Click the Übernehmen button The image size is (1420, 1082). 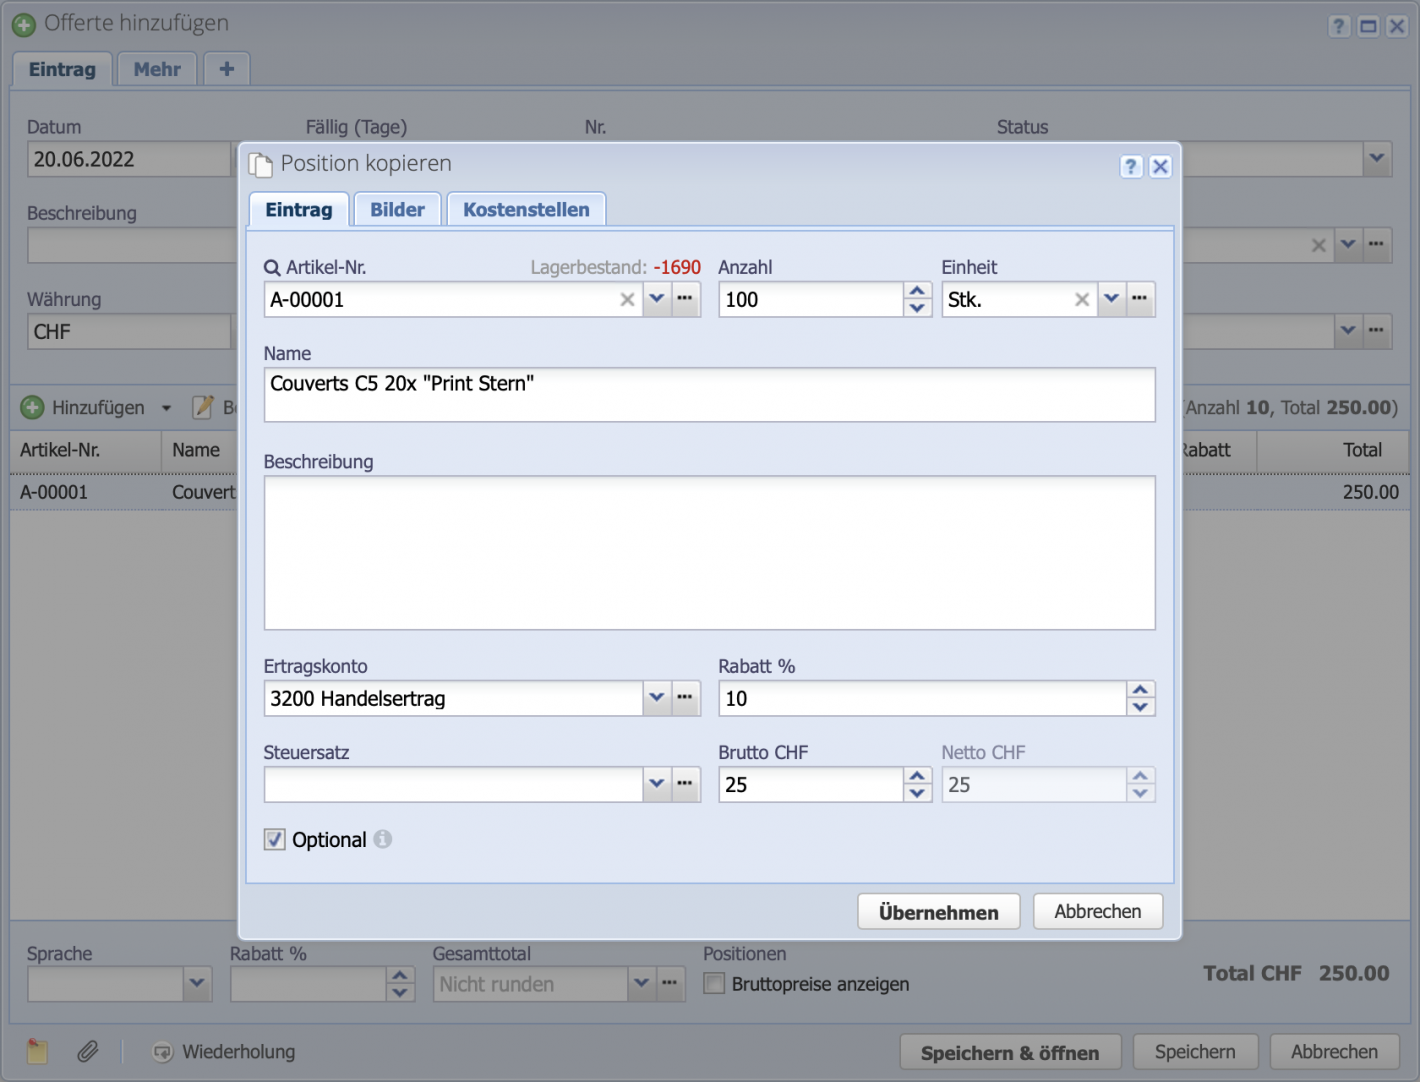[938, 911]
